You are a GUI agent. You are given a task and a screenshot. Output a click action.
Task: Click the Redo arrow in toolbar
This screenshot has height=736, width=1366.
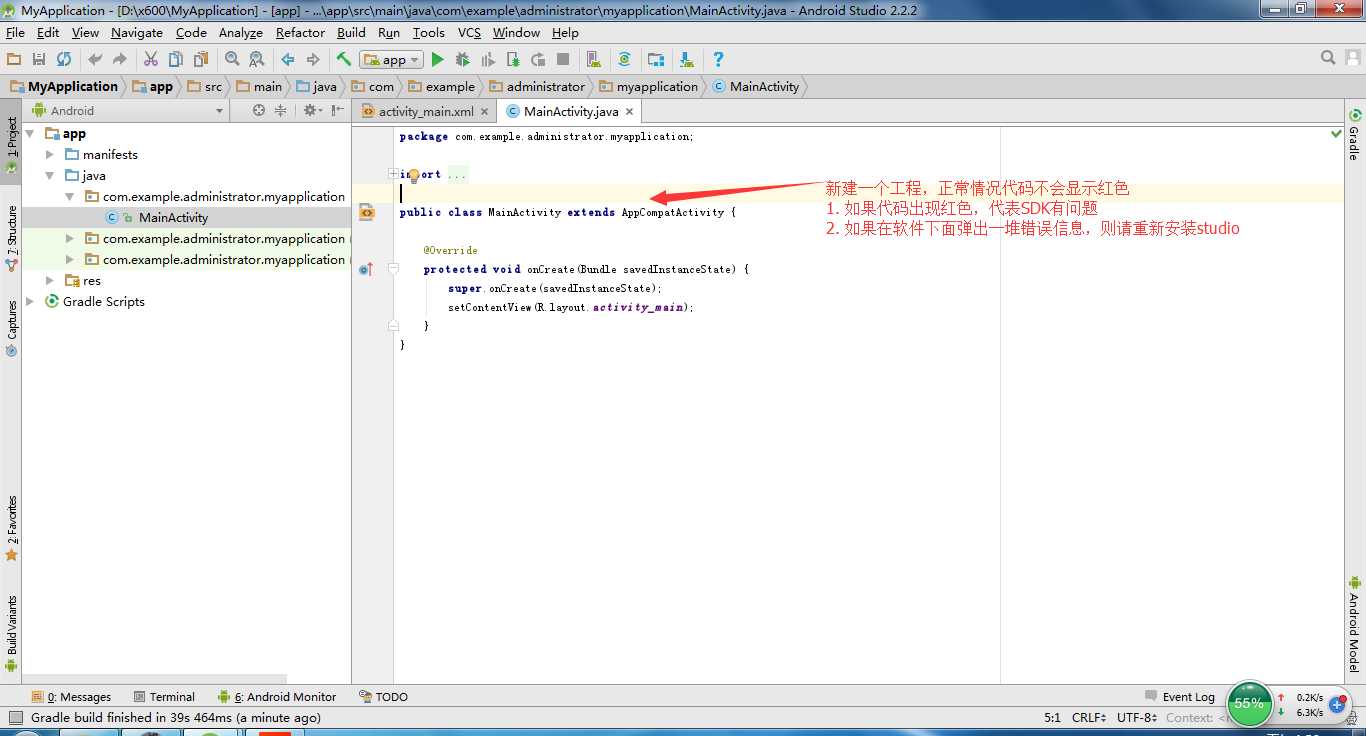[x=120, y=60]
